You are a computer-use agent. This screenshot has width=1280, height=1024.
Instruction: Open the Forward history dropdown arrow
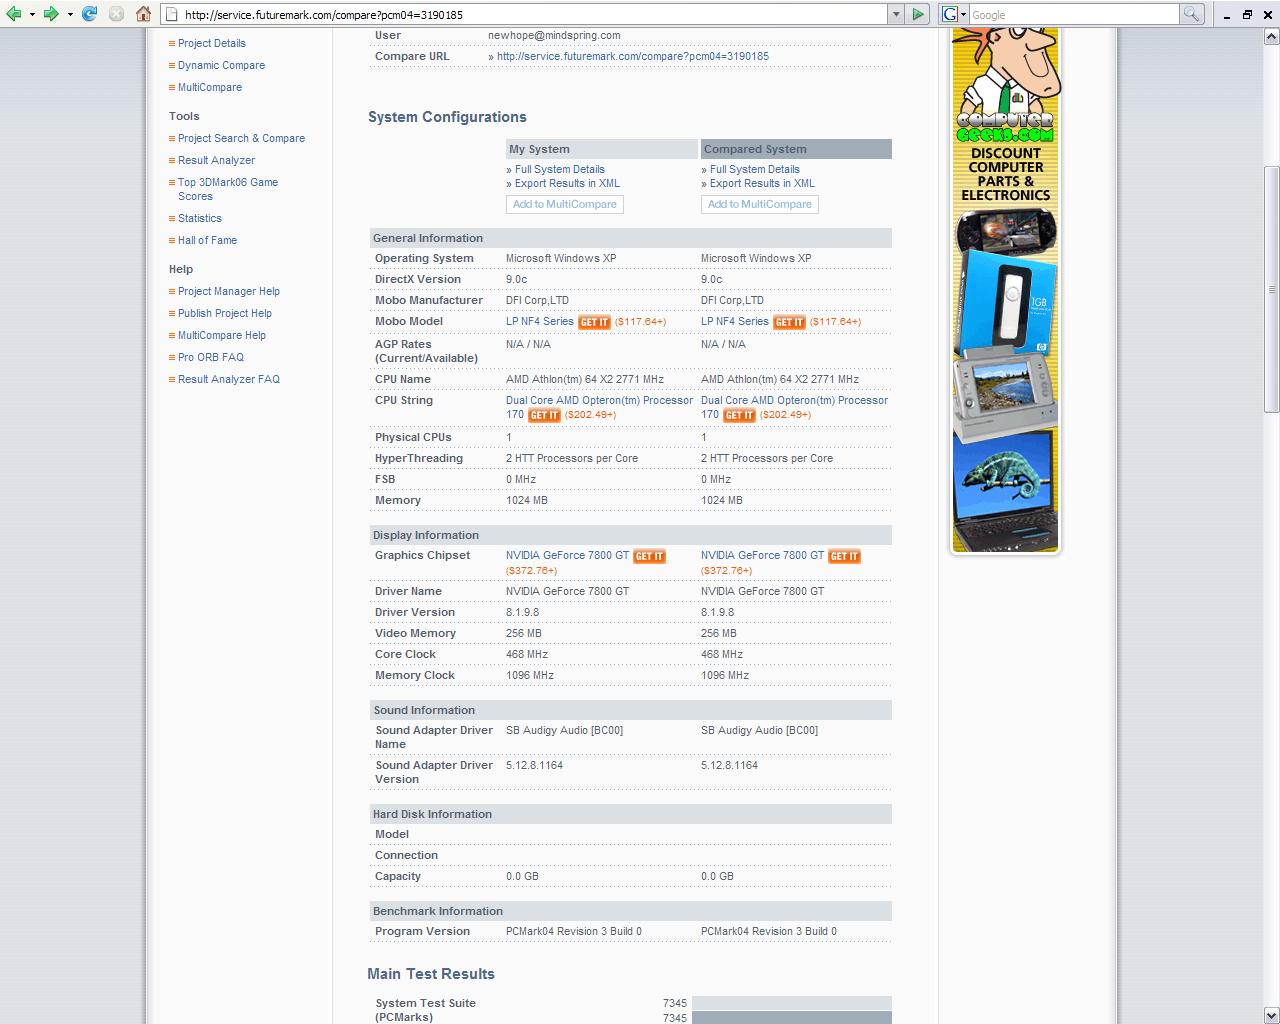pyautogui.click(x=70, y=14)
